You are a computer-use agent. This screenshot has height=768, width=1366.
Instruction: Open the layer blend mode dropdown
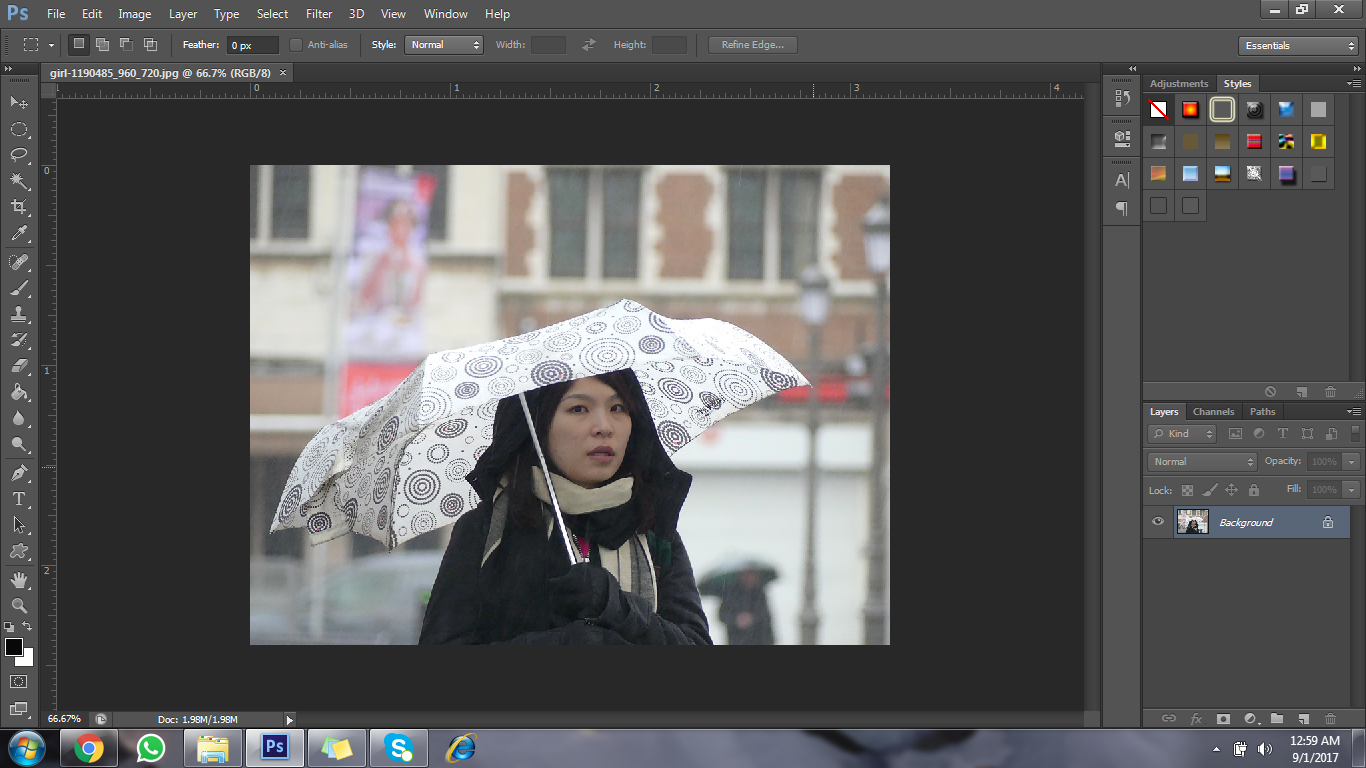[x=1202, y=462]
